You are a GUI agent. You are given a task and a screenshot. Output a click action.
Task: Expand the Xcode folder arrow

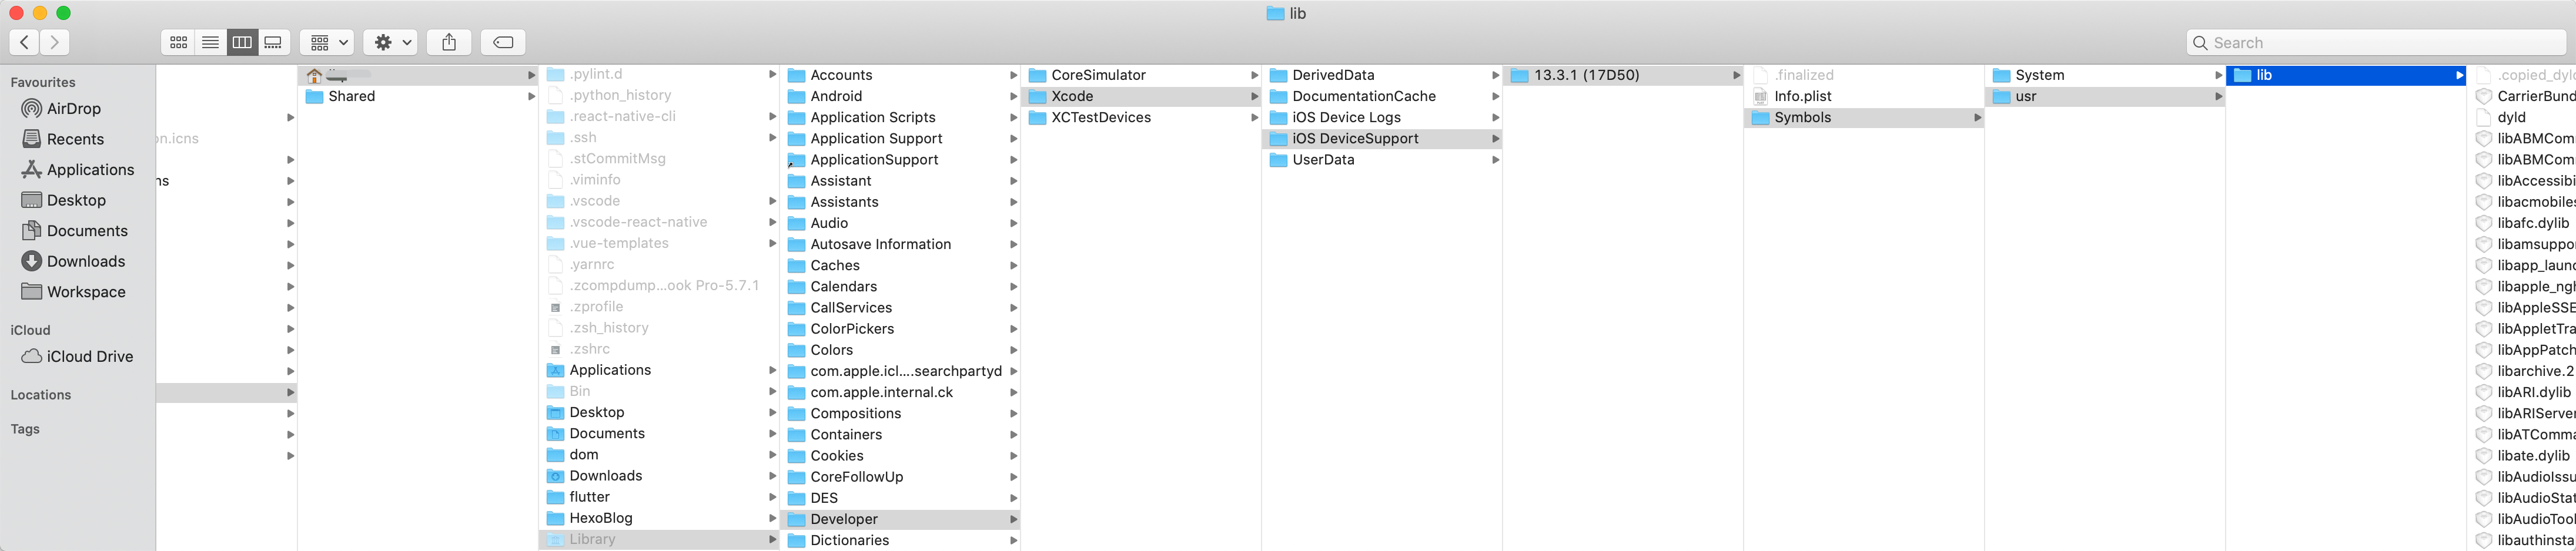[1254, 96]
